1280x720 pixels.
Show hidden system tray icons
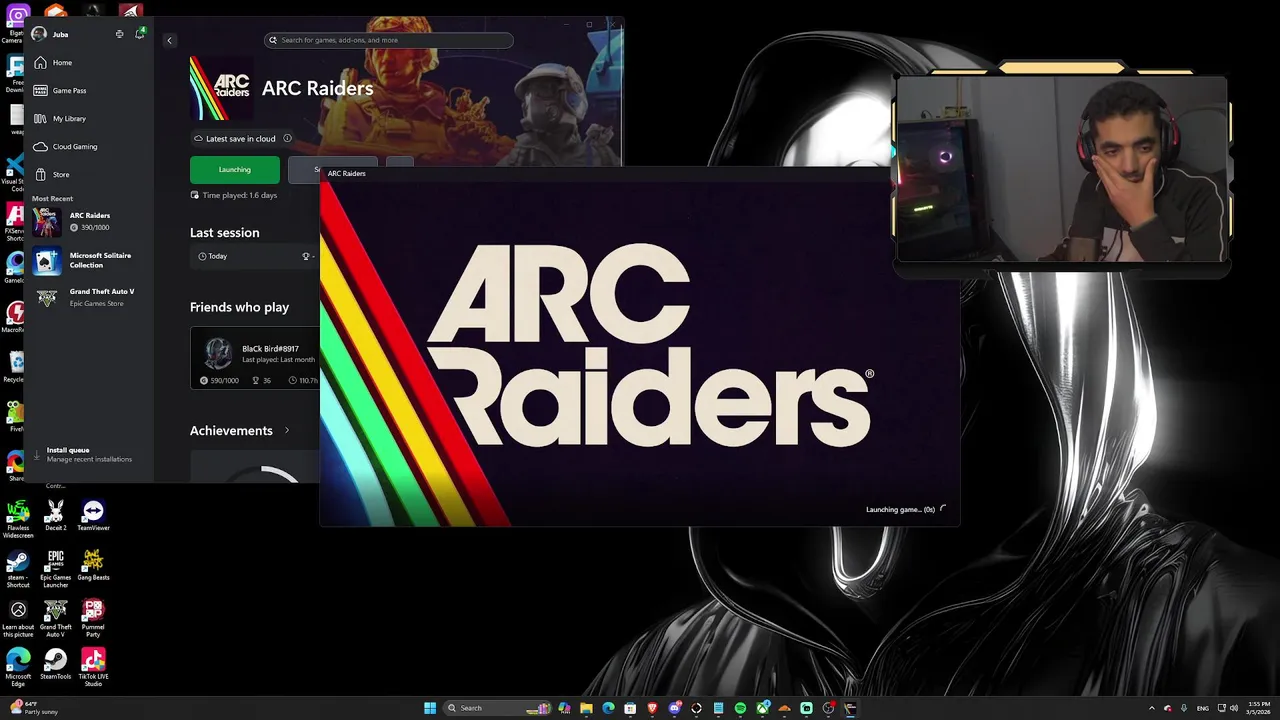click(1151, 708)
